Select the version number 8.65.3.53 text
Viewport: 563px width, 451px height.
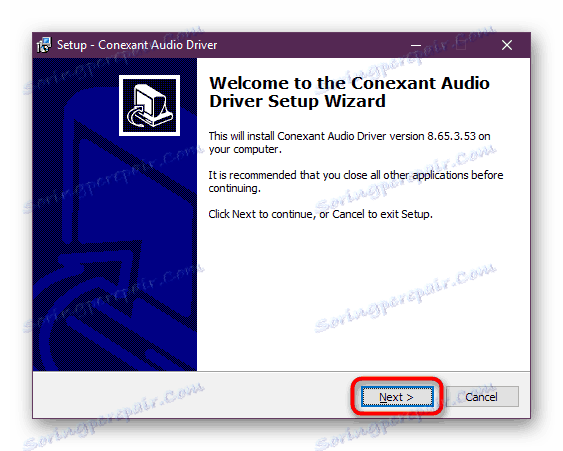(x=451, y=136)
